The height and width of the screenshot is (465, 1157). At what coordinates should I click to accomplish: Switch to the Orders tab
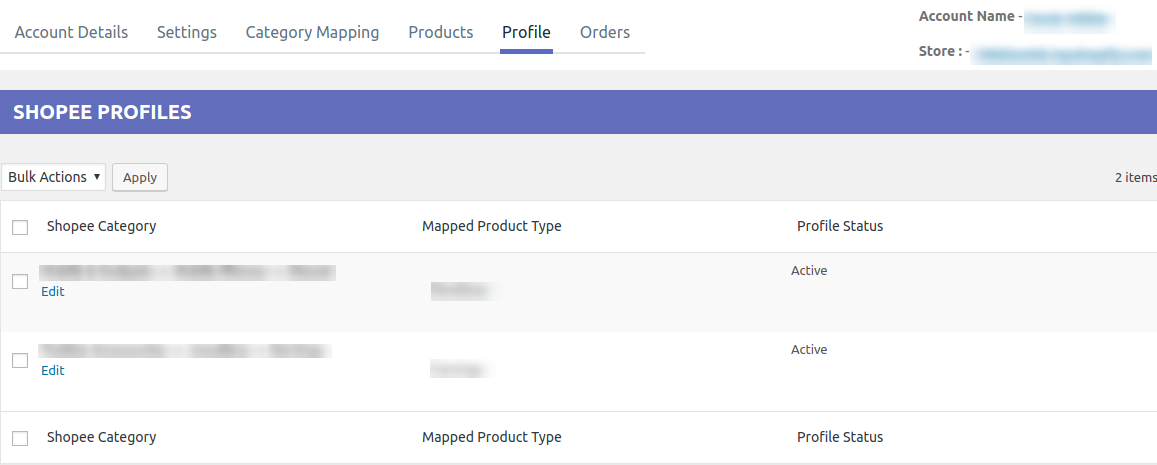(605, 32)
